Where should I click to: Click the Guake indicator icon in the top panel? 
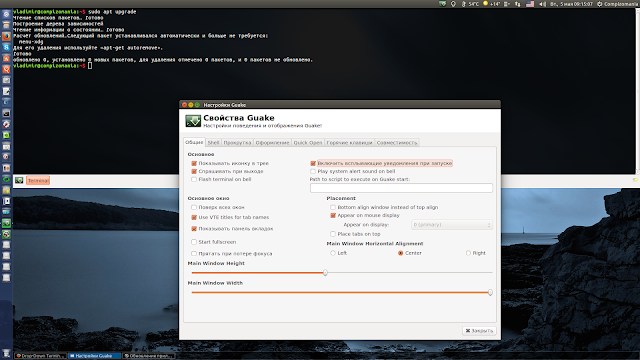(x=442, y=4)
